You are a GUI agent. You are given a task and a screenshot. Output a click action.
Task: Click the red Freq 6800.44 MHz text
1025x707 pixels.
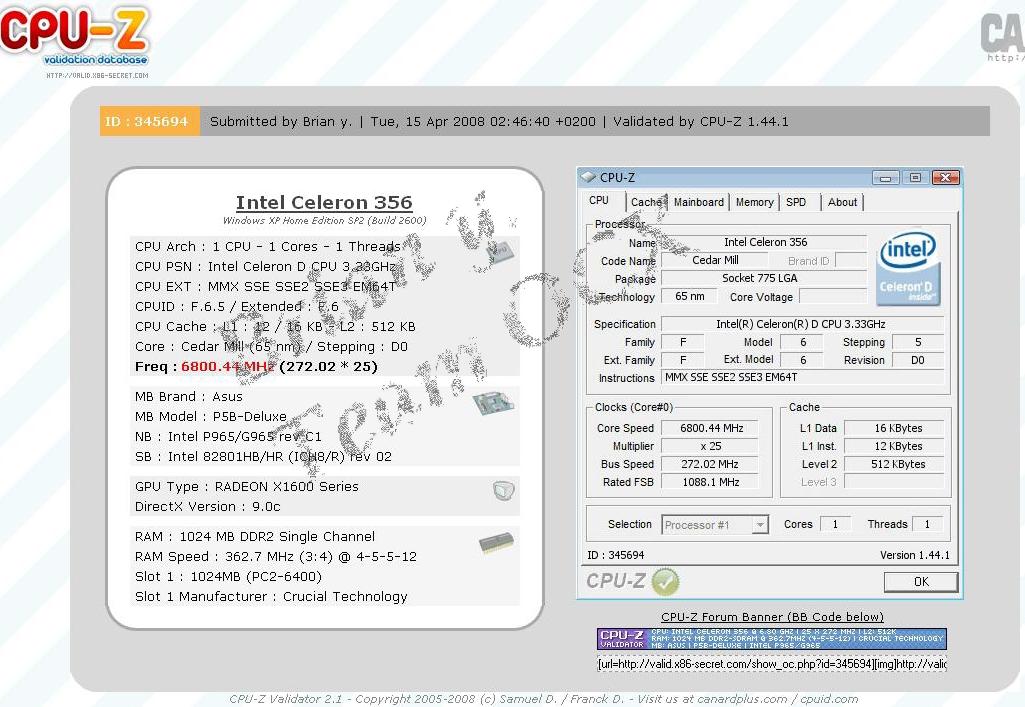click(227, 367)
